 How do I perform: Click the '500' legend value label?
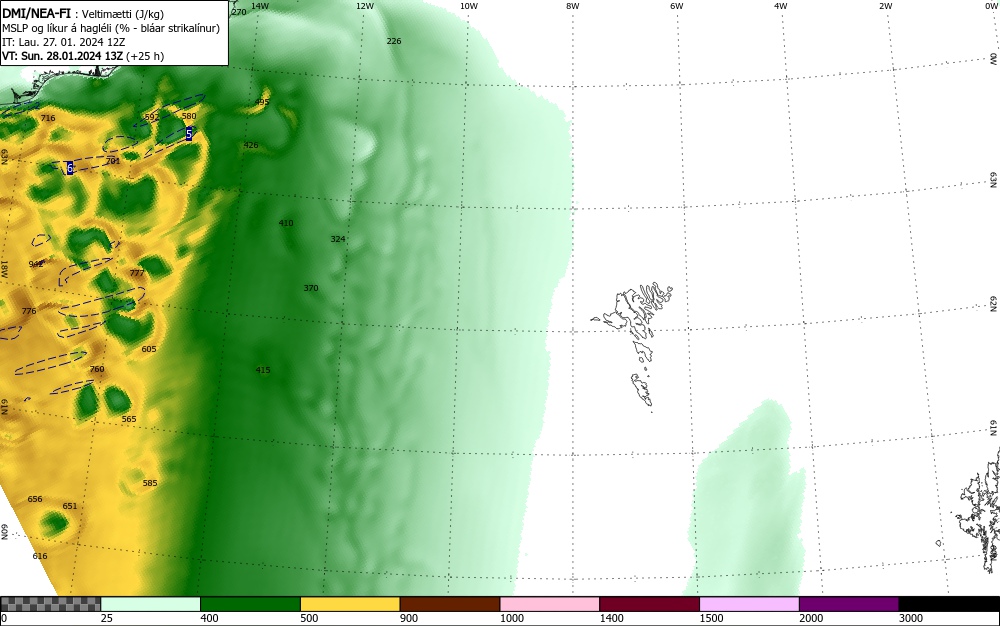(x=309, y=618)
